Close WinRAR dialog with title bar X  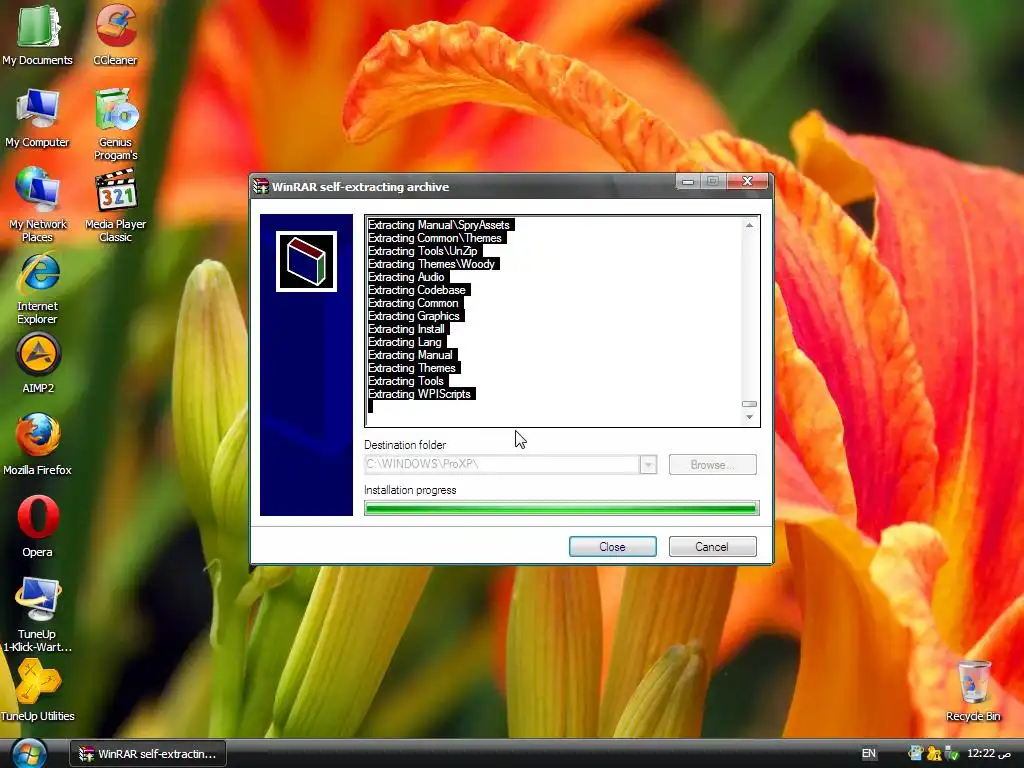tap(748, 182)
